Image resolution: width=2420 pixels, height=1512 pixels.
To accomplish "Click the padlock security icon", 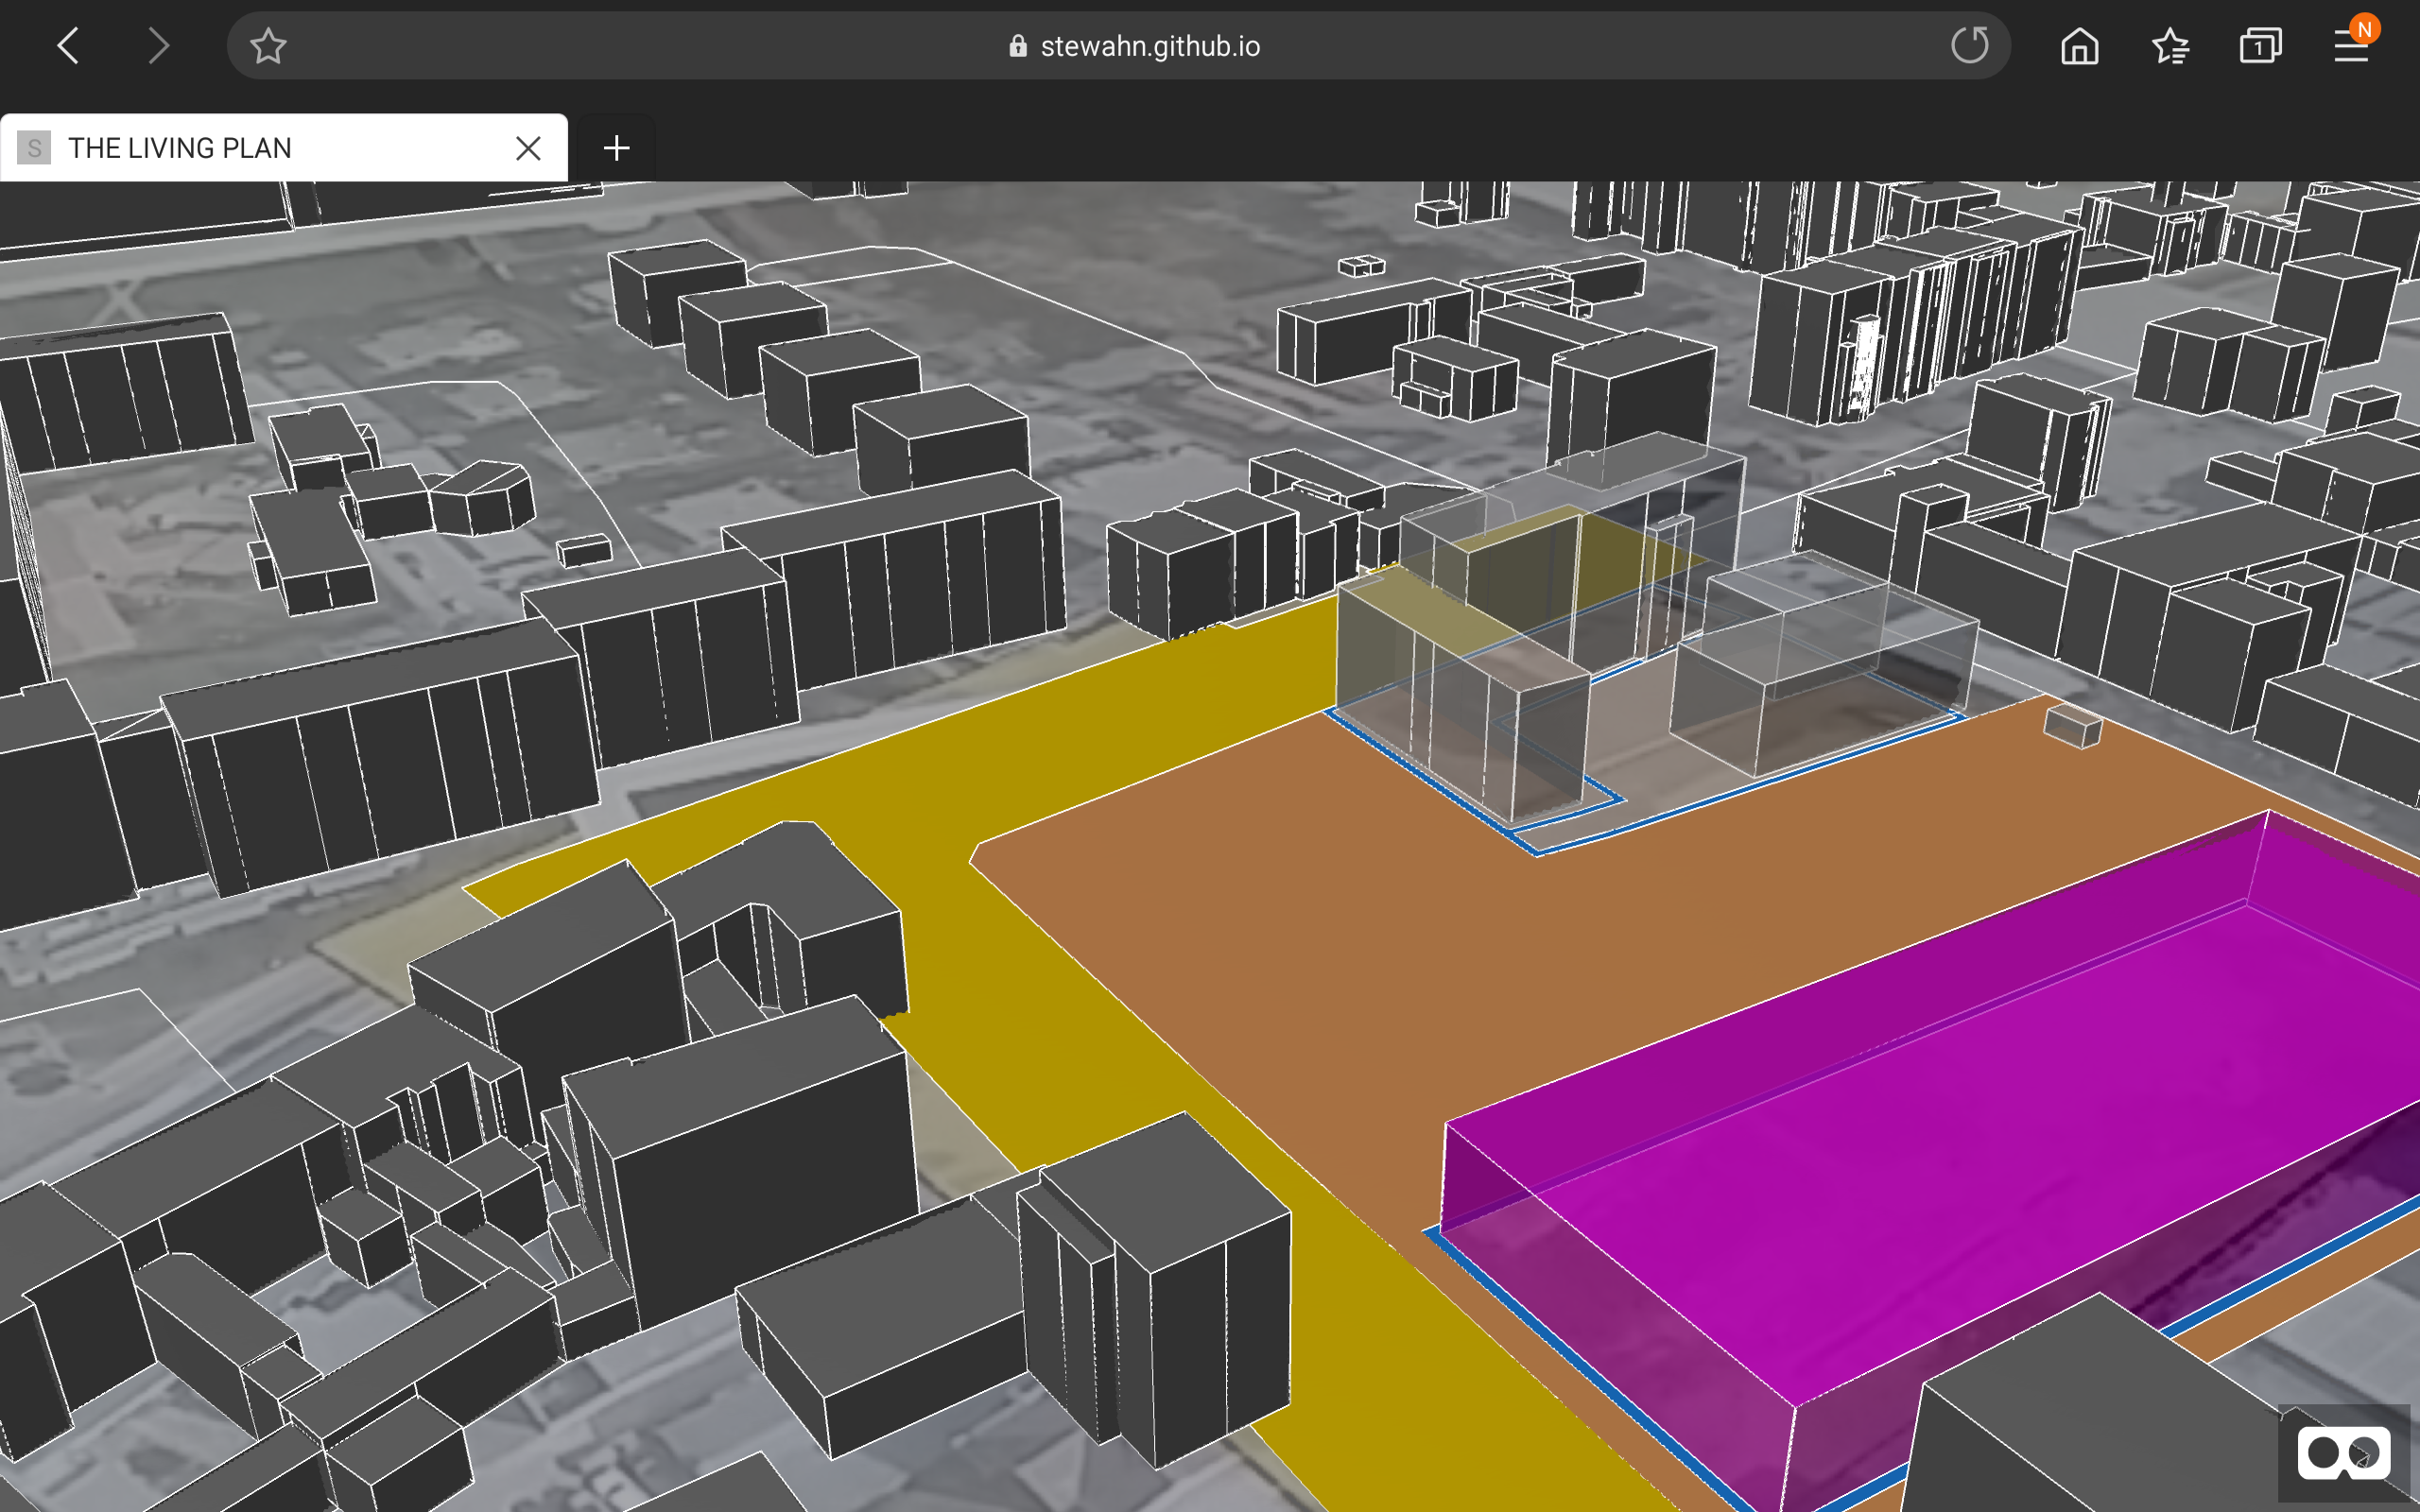I will 1018,46.
